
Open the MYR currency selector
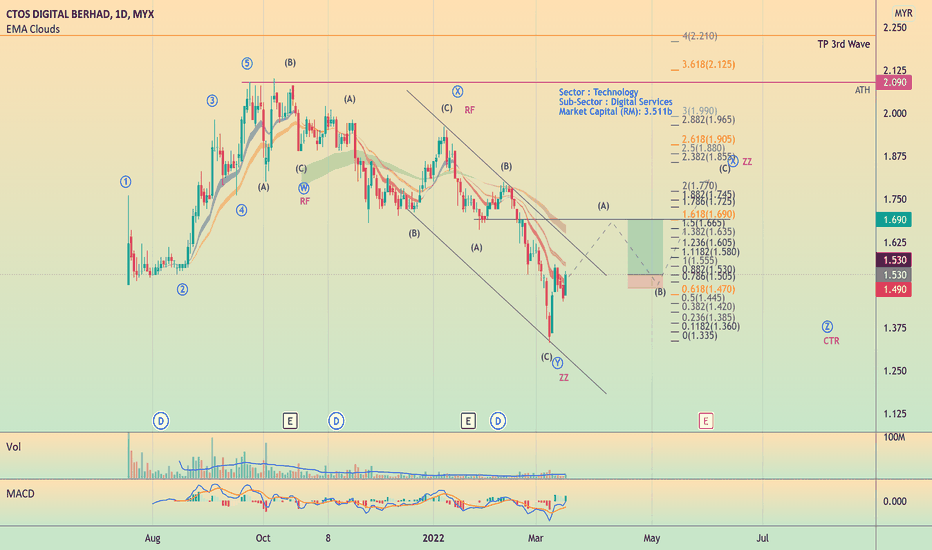click(x=903, y=13)
